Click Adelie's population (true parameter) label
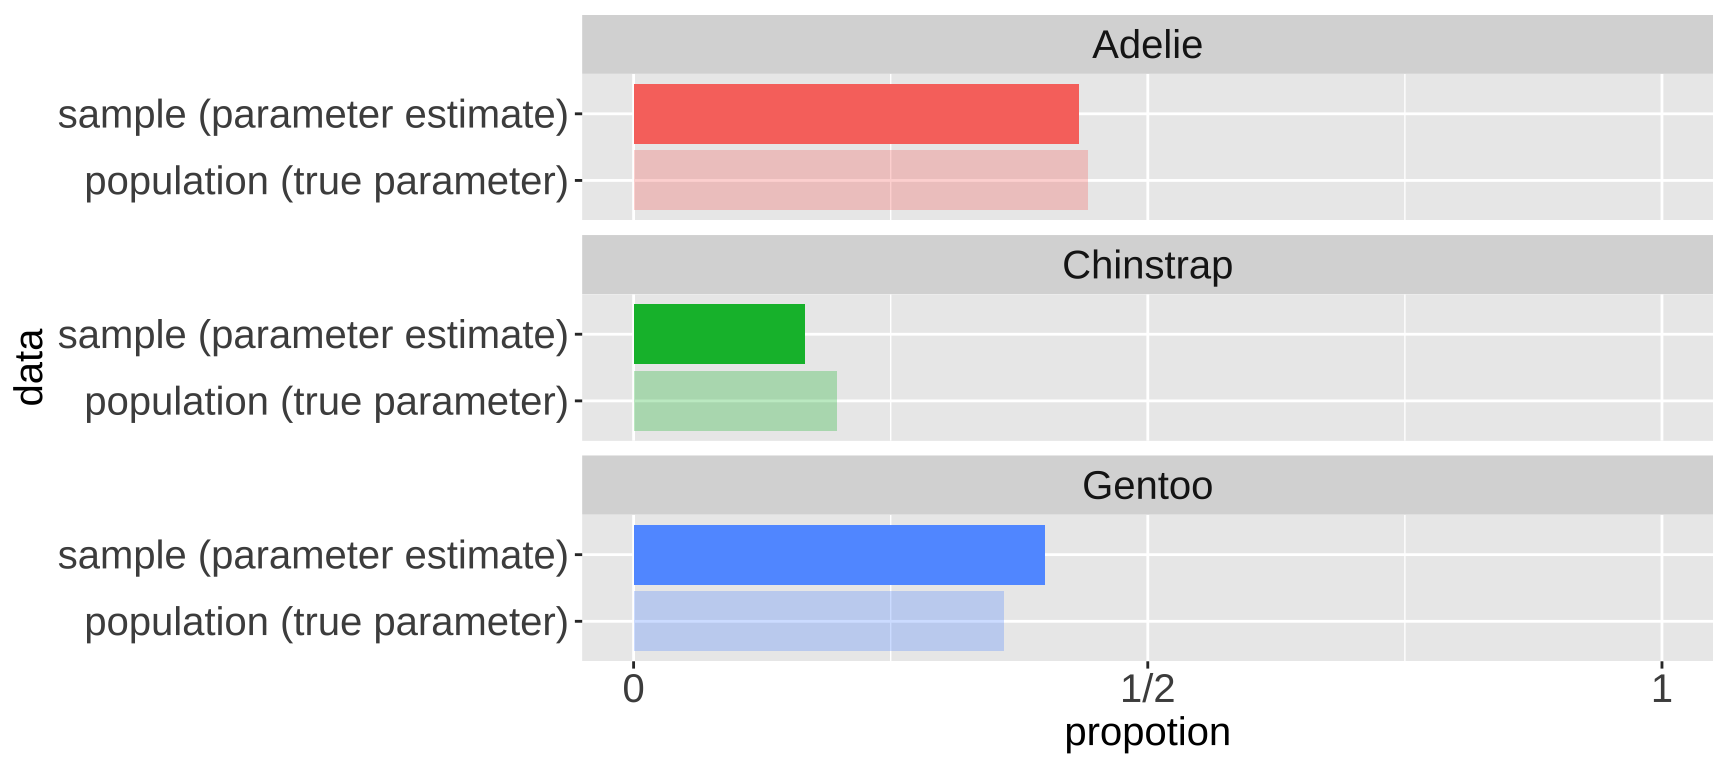 coord(326,181)
